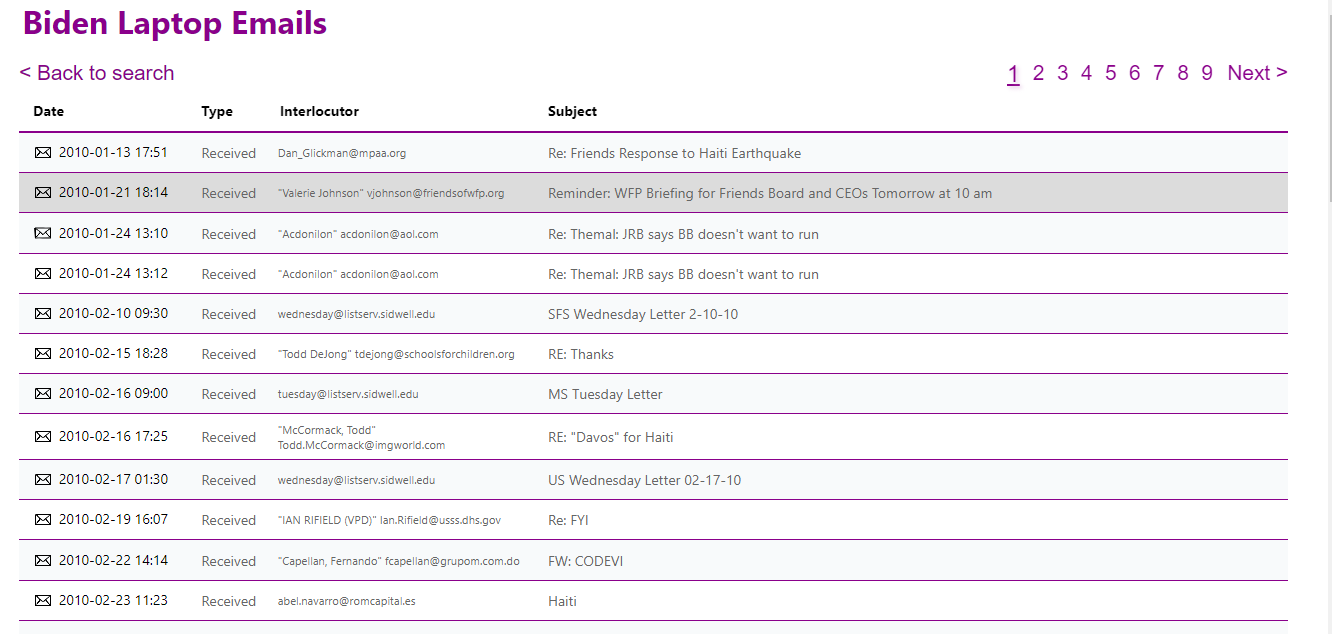This screenshot has height=634, width=1332.
Task: Click envelope icon for 2010-02-22 14:14 email
Action: click(x=43, y=560)
